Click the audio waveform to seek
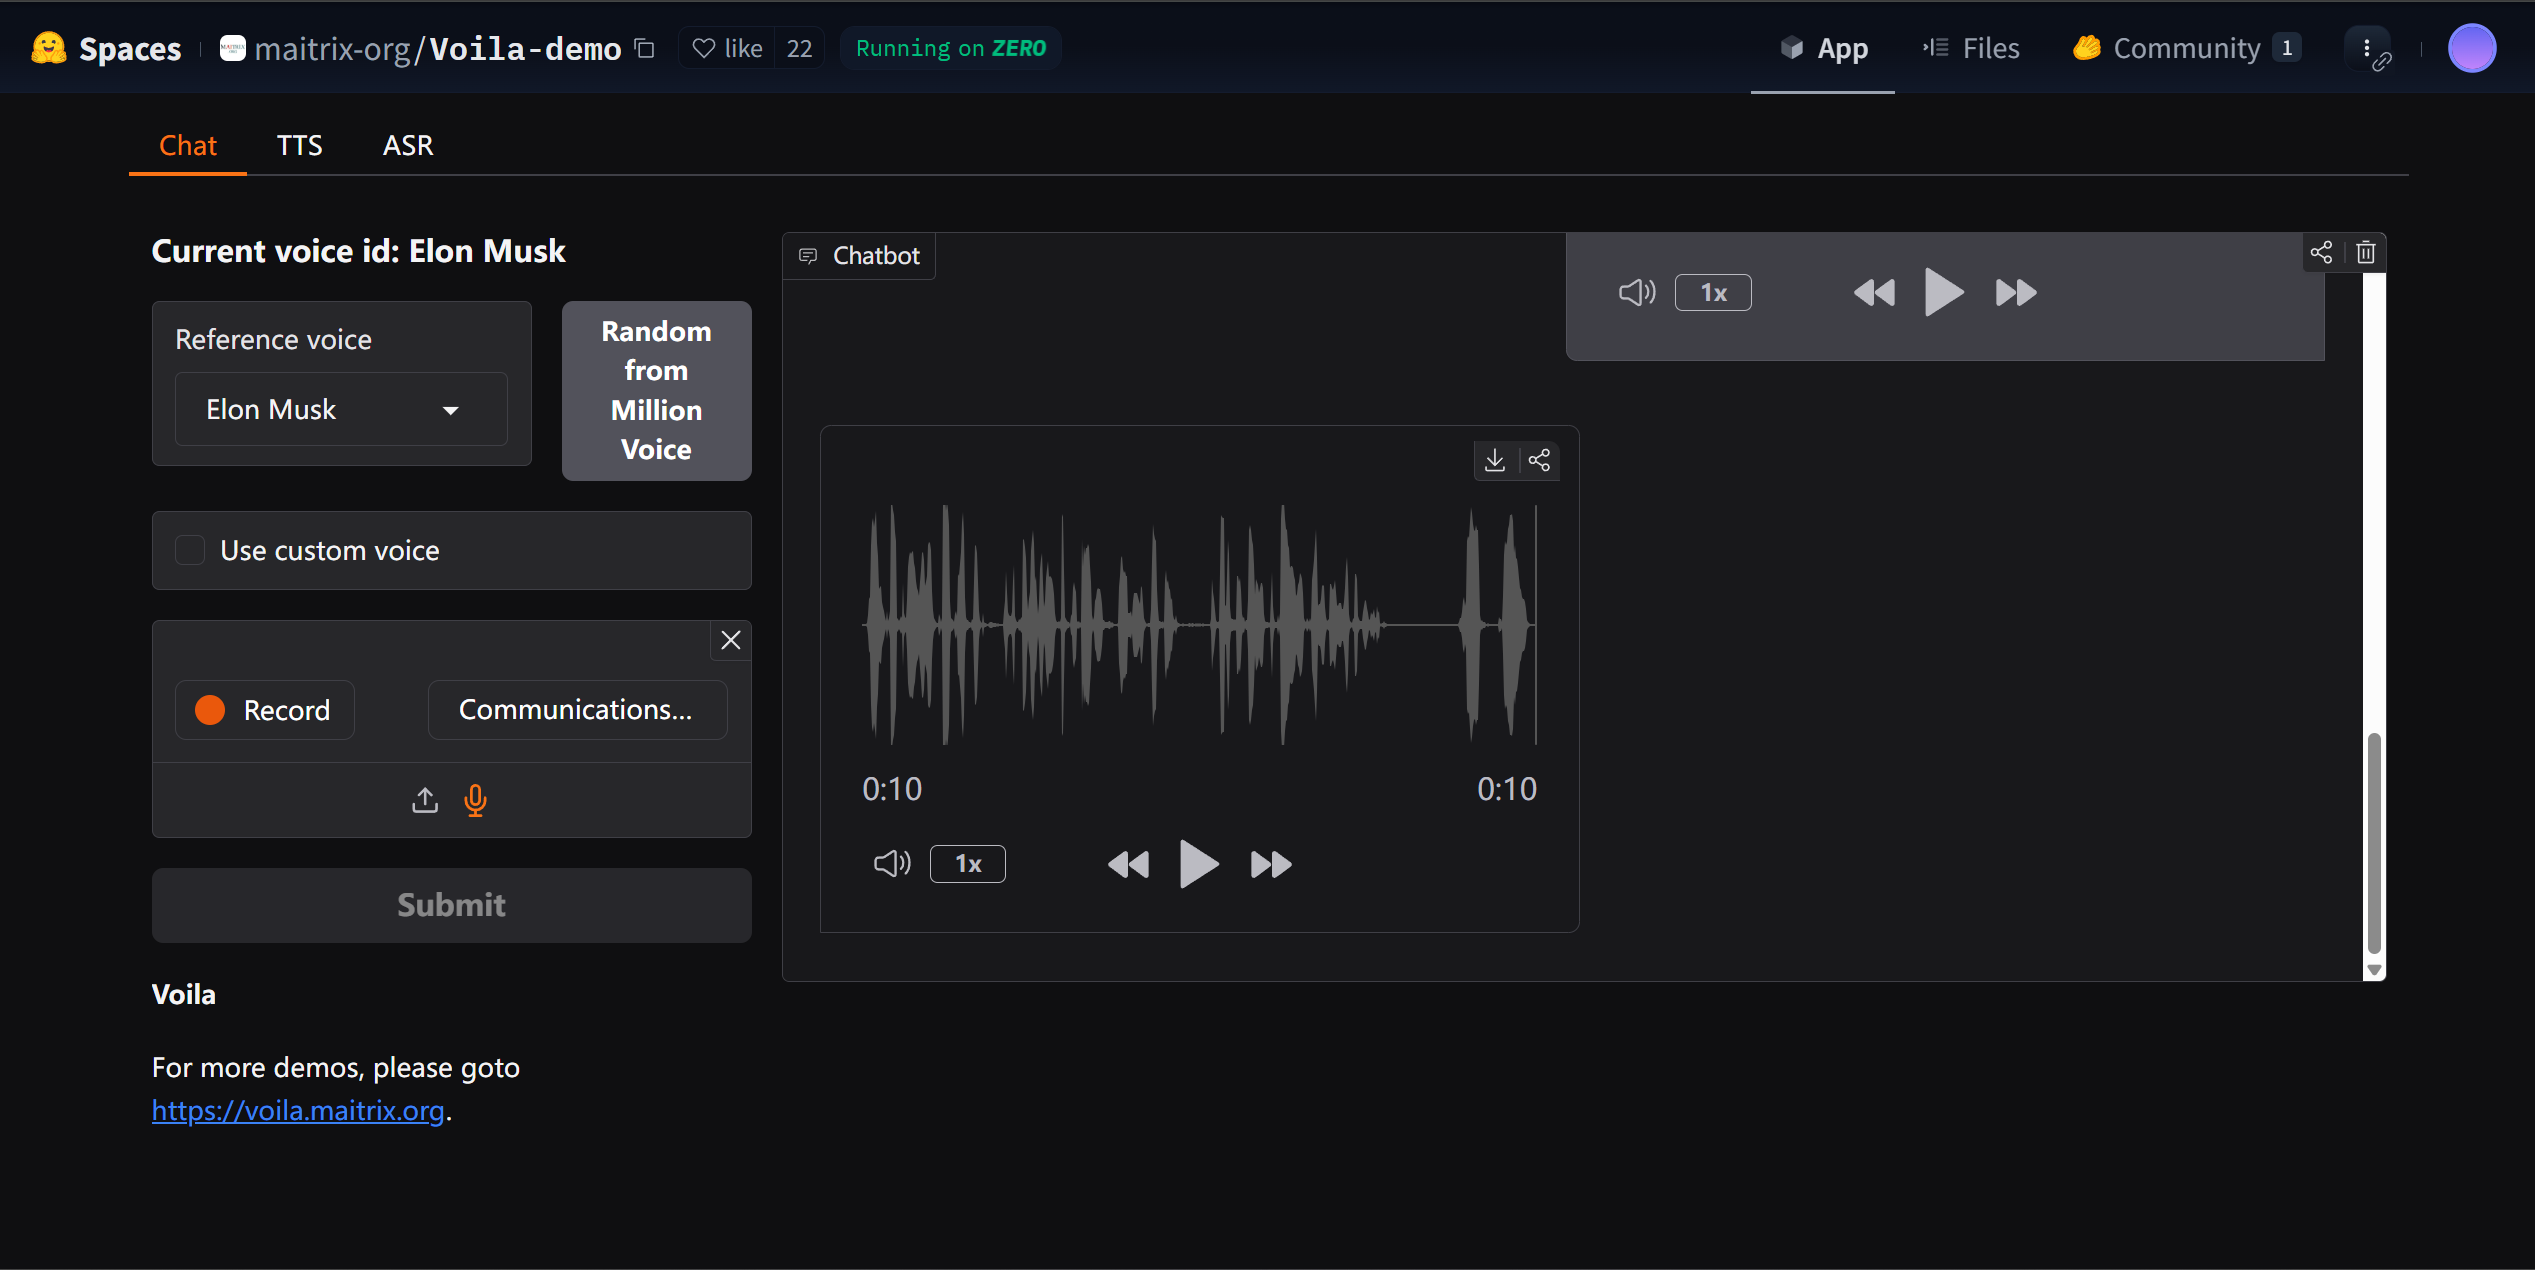Image resolution: width=2535 pixels, height=1270 pixels. [1198, 625]
